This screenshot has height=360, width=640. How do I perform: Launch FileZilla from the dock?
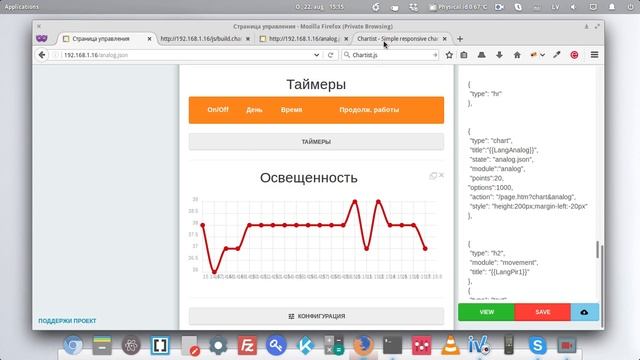click(x=247, y=345)
